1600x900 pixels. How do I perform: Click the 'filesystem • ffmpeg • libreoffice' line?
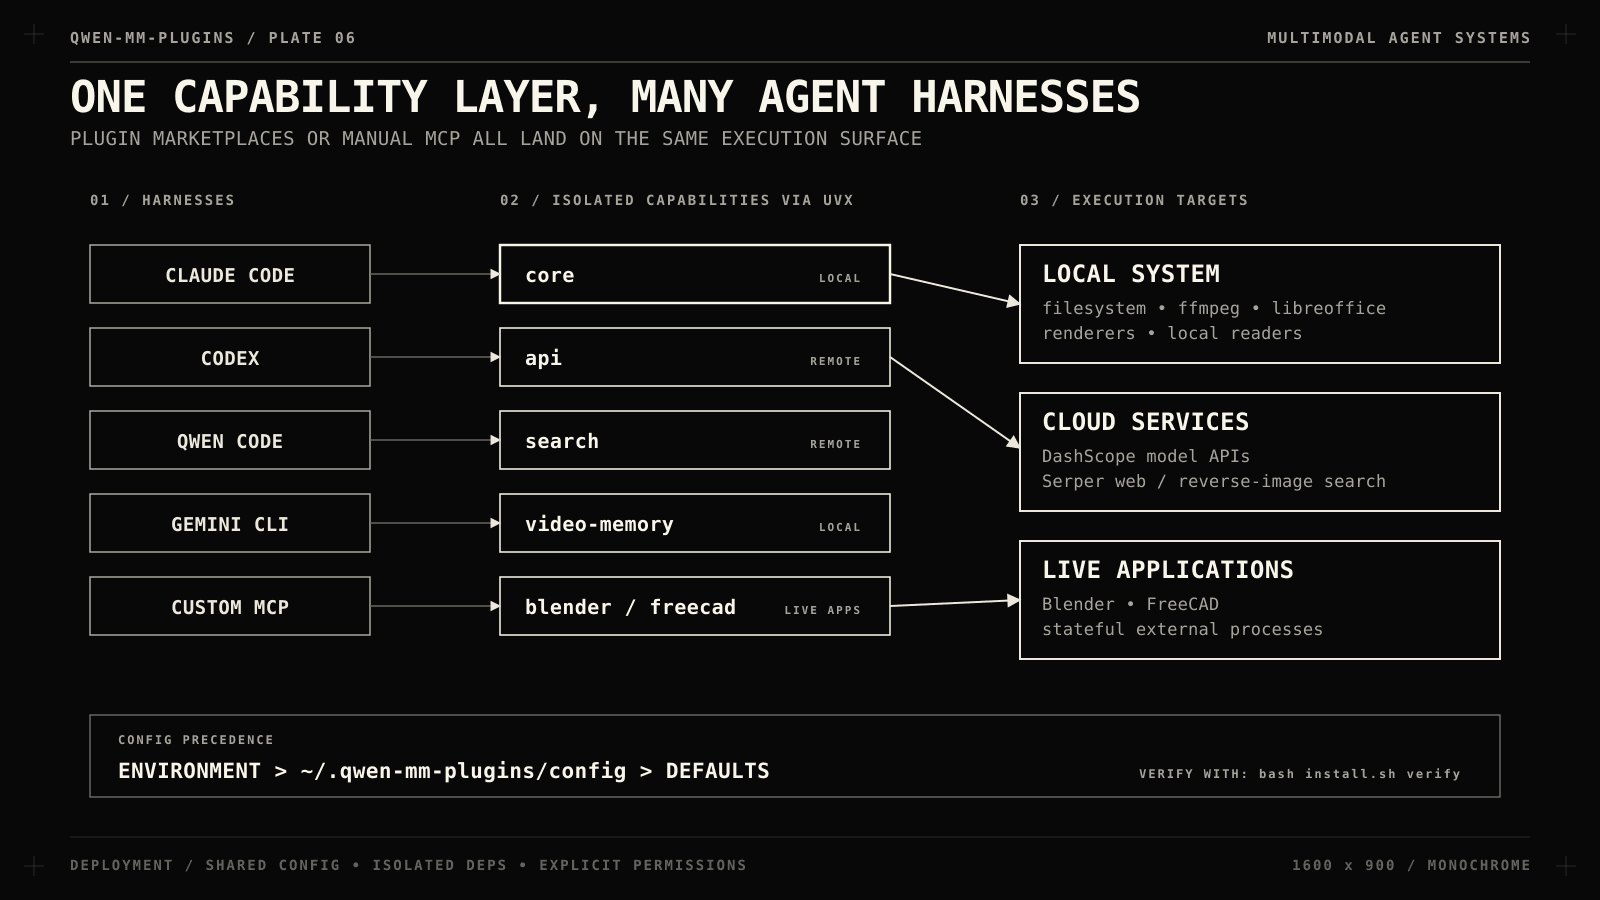pos(1214,308)
